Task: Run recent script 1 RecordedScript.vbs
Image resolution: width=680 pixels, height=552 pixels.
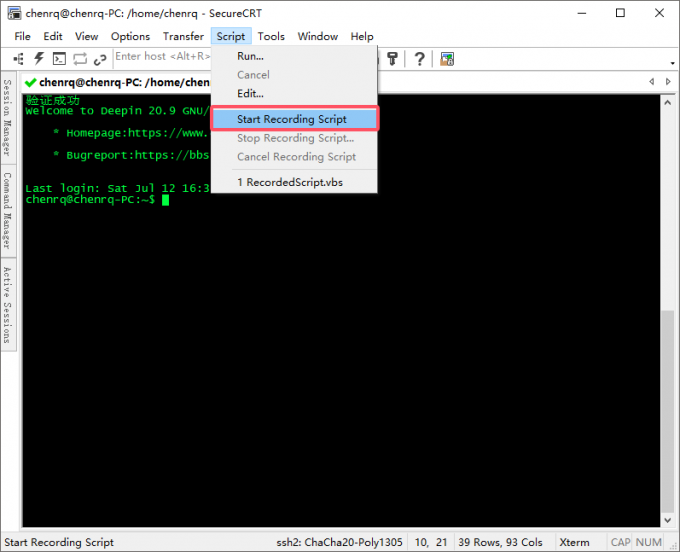Action: (294, 182)
